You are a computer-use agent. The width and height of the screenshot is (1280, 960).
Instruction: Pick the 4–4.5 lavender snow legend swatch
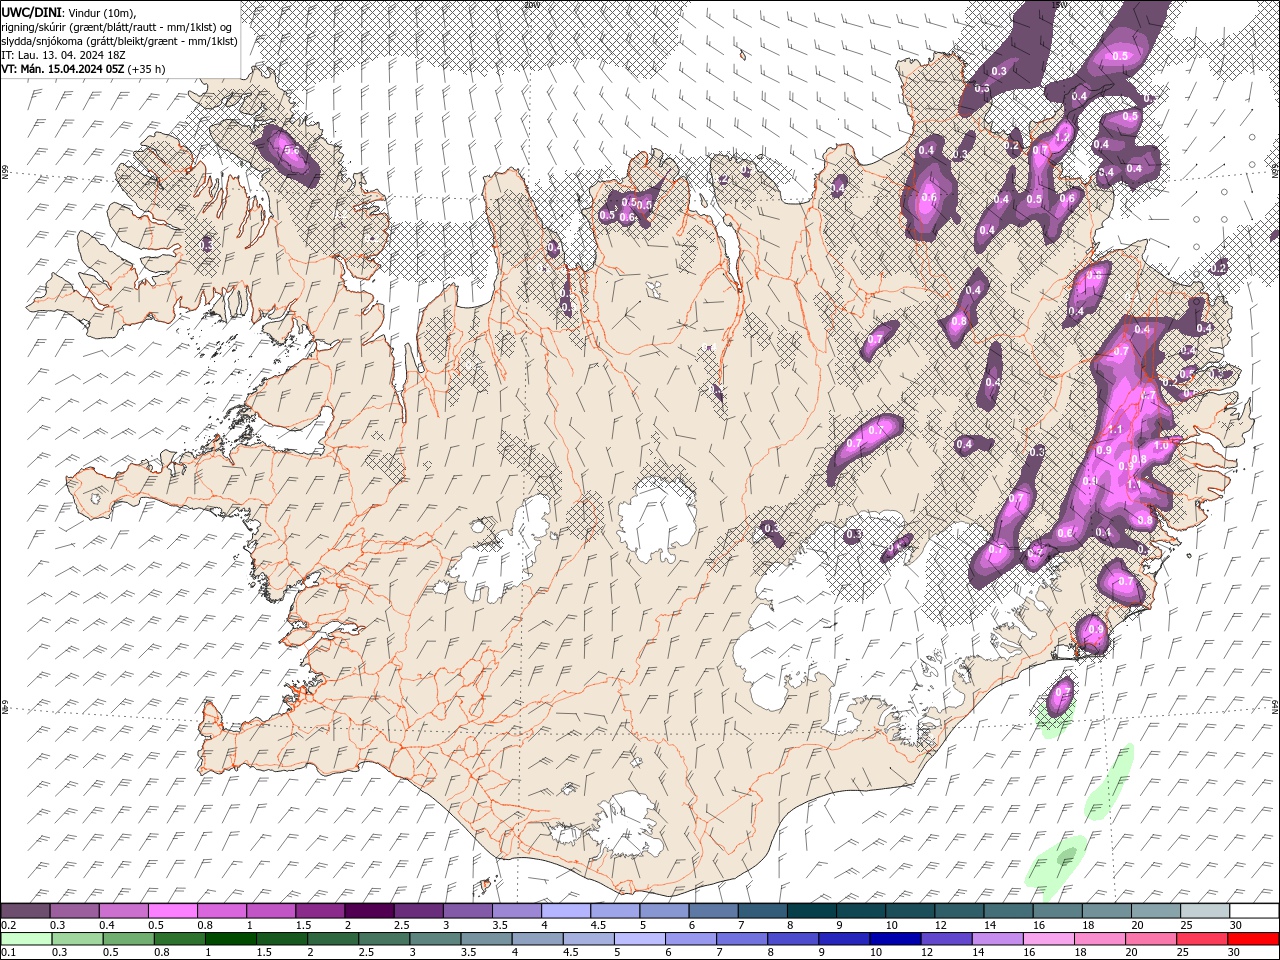tap(565, 910)
